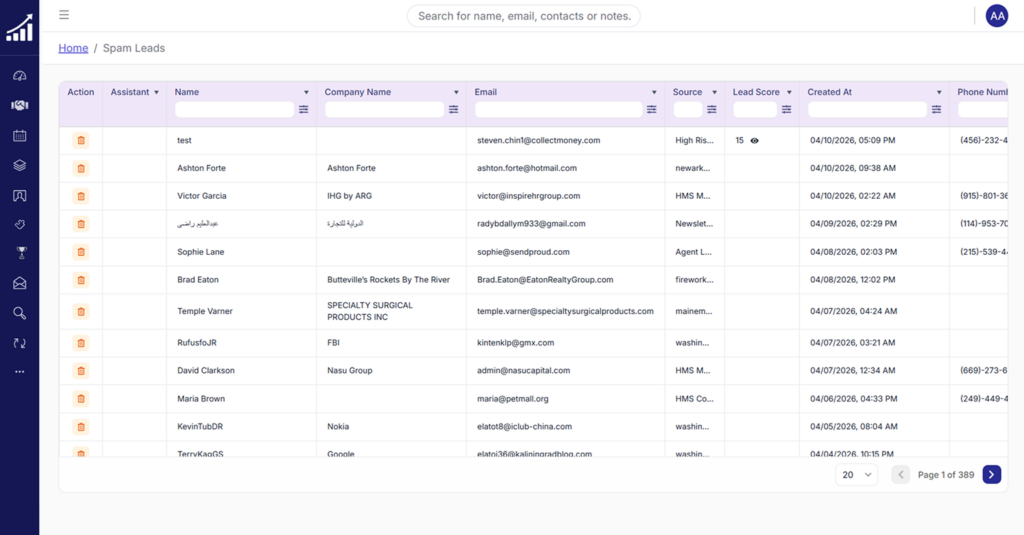Click the magnifier search icon in sidebar

tap(19, 313)
